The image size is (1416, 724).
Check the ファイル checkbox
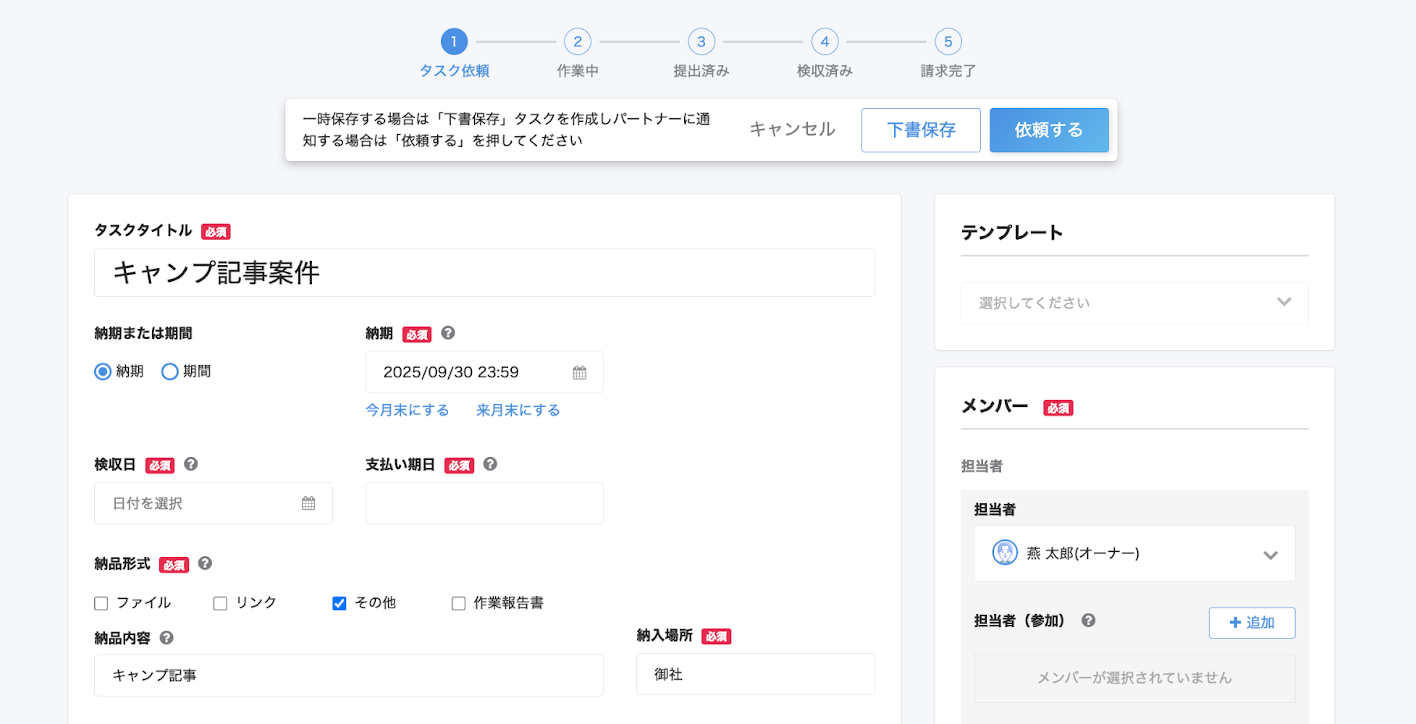pyautogui.click(x=101, y=603)
